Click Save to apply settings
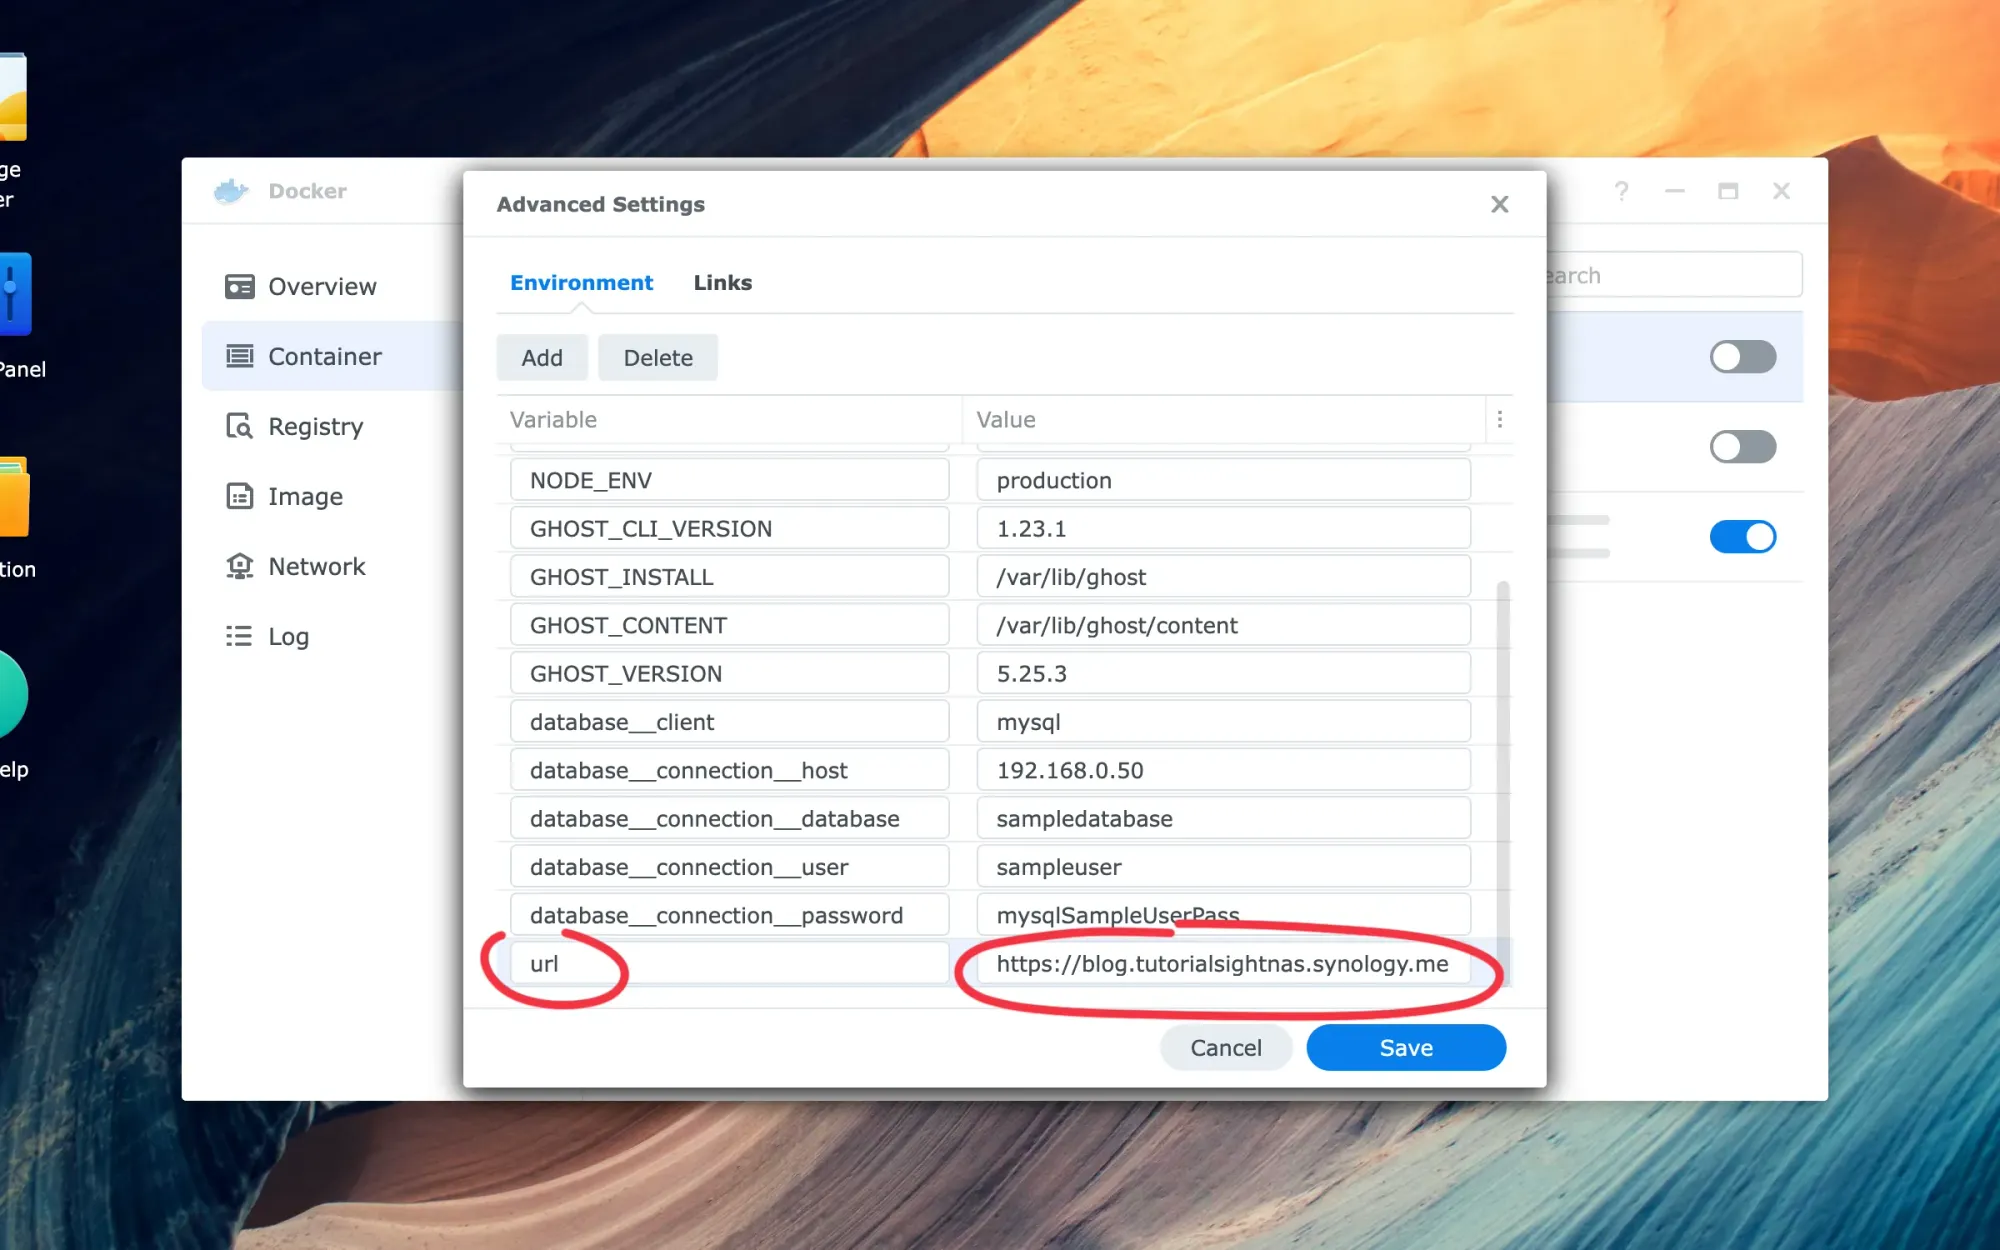 1405,1047
